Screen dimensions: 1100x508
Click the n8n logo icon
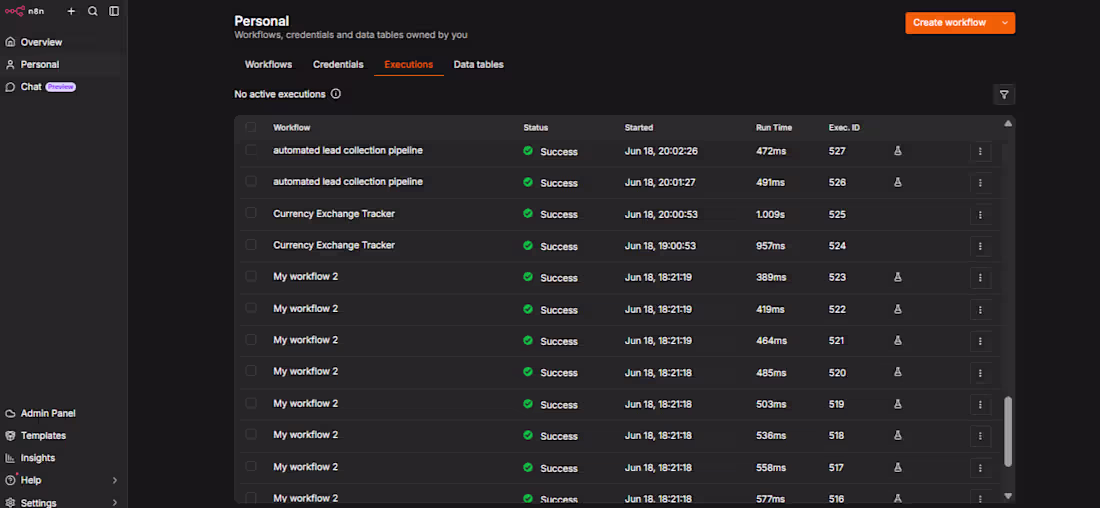tap(15, 11)
